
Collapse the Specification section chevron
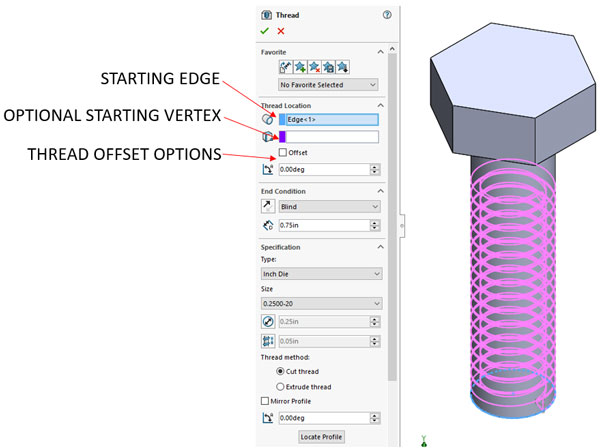click(380, 247)
